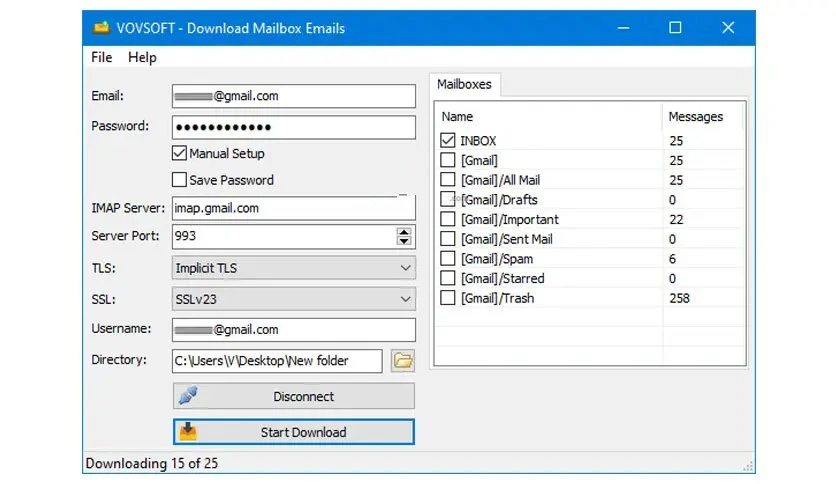Check the [Gmail] mailbox checkbox
Screen dimensions: 836x484
tap(448, 160)
